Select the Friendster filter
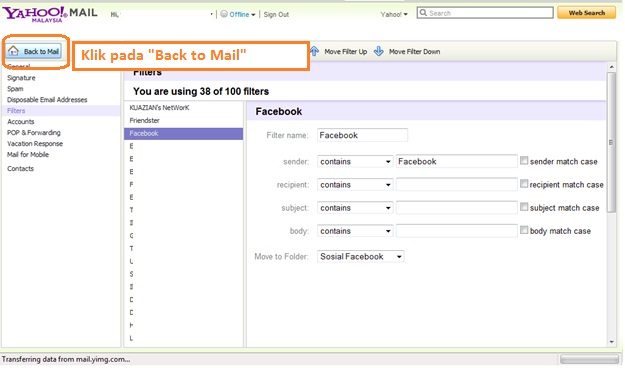The image size is (625, 368). coord(144,120)
